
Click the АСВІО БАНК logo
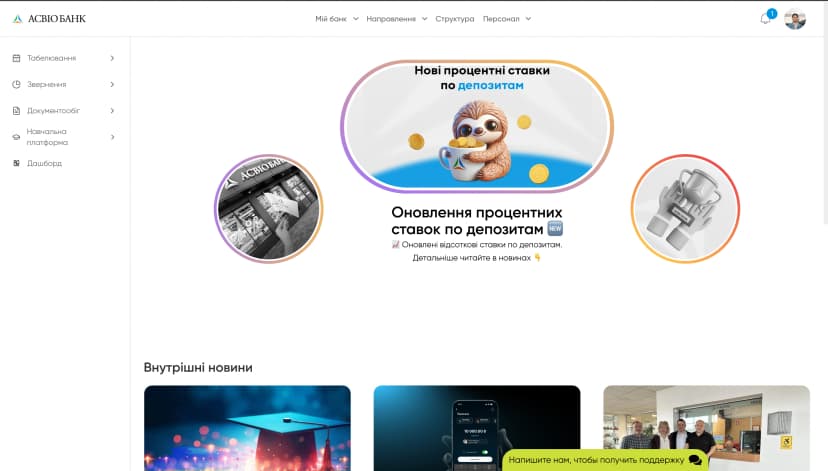point(49,18)
